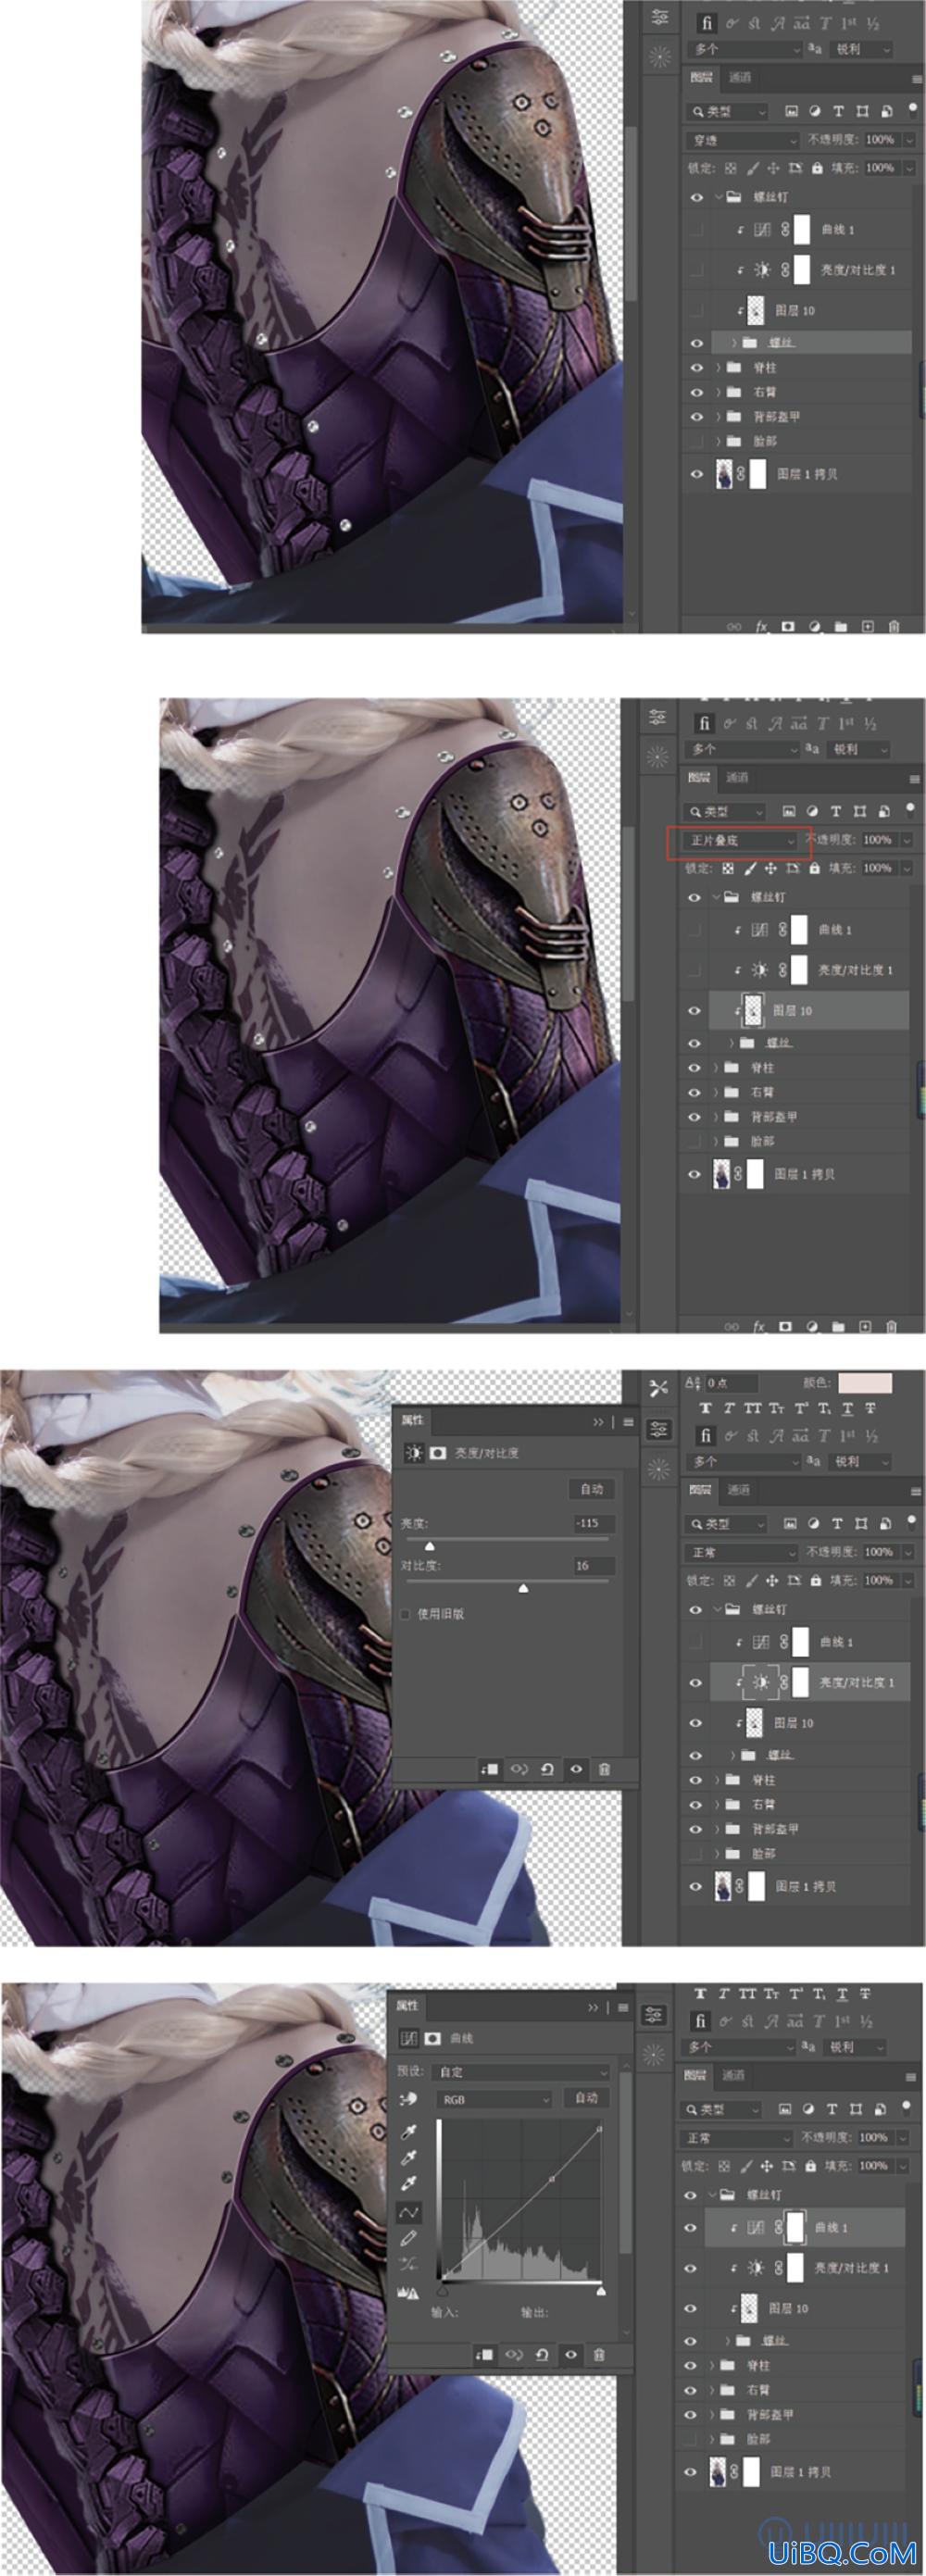
Task: Delete the adjustment via Curves panel trash icon
Action: [599, 2354]
